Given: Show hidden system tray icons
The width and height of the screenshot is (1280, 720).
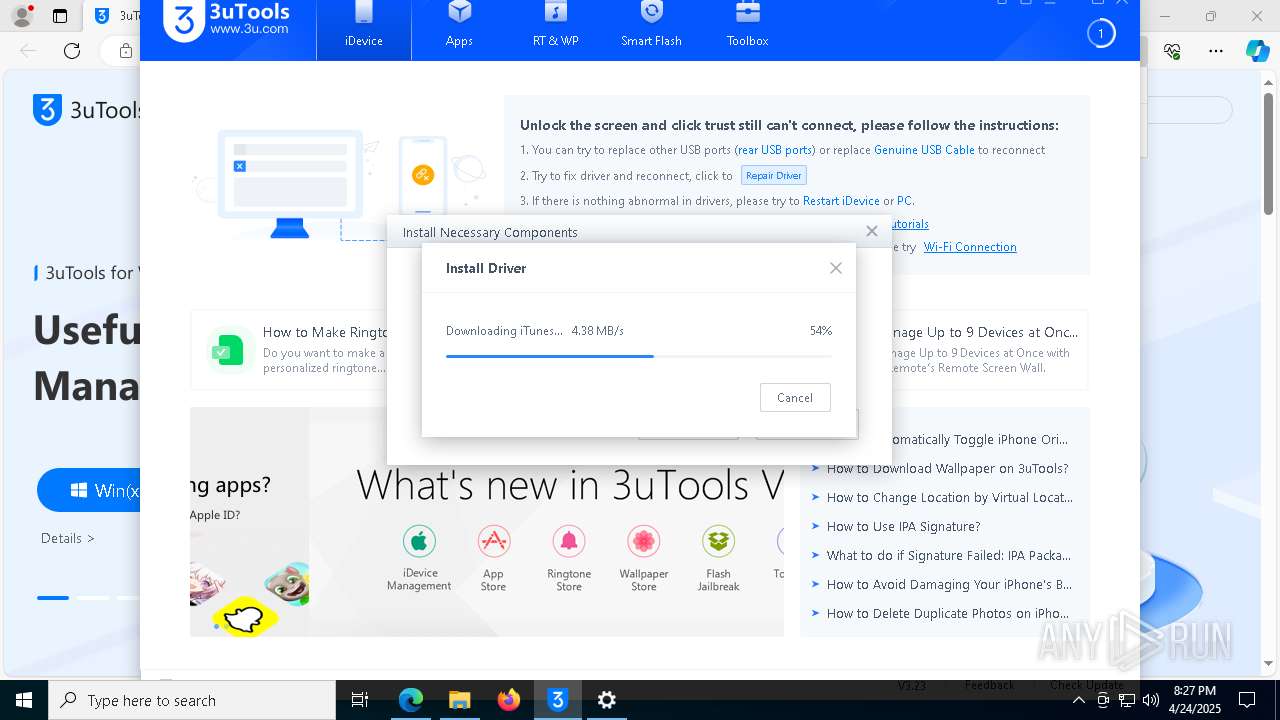Looking at the screenshot, I should click(1079, 700).
